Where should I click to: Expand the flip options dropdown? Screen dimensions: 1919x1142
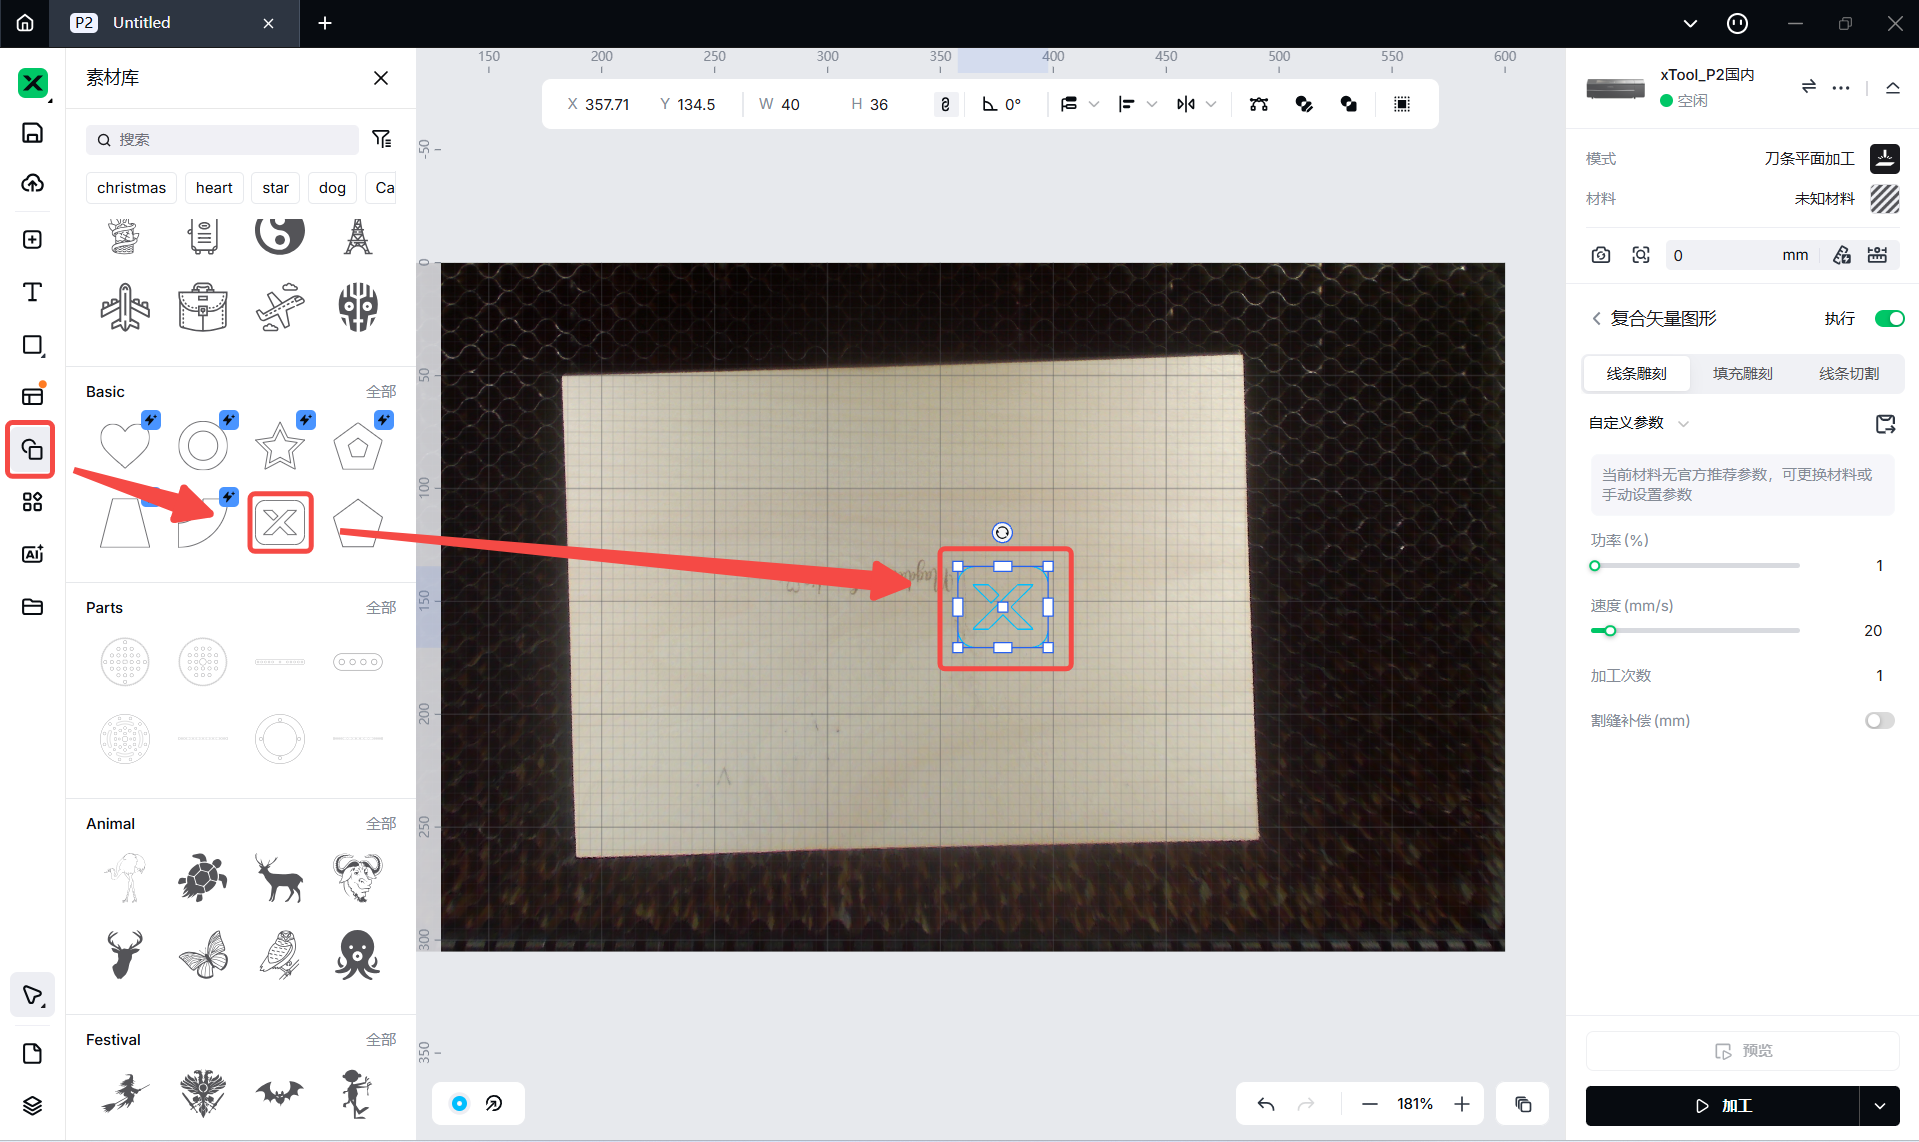(x=1211, y=104)
